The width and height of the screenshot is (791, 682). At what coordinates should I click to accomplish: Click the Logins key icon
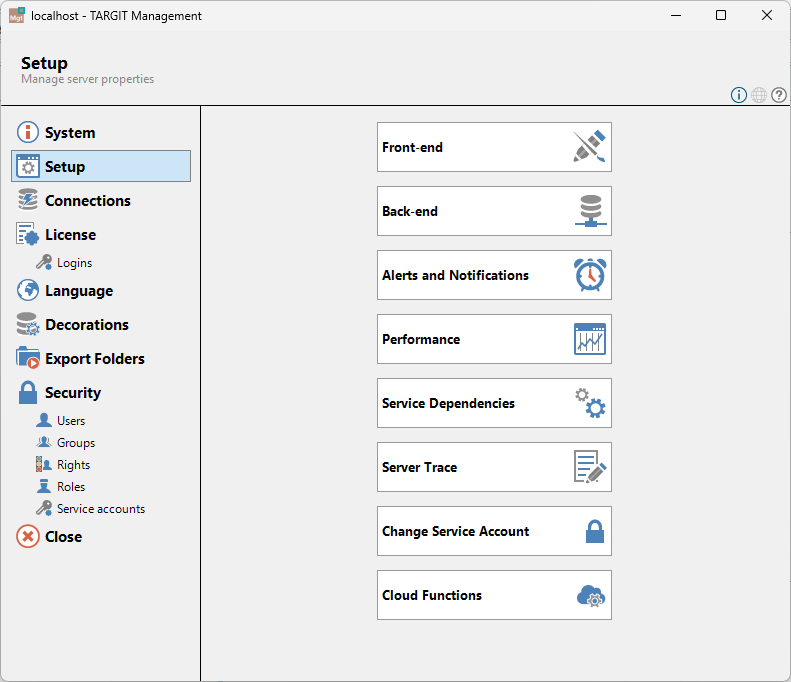tap(44, 262)
